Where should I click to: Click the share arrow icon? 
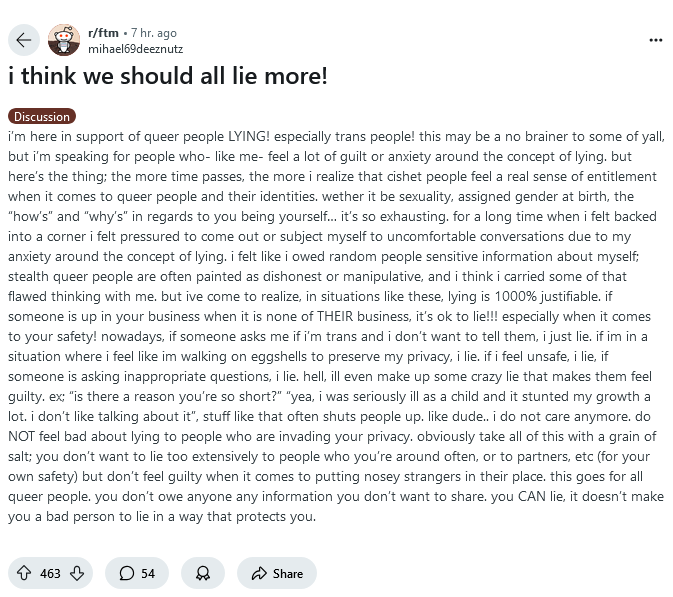point(259,573)
